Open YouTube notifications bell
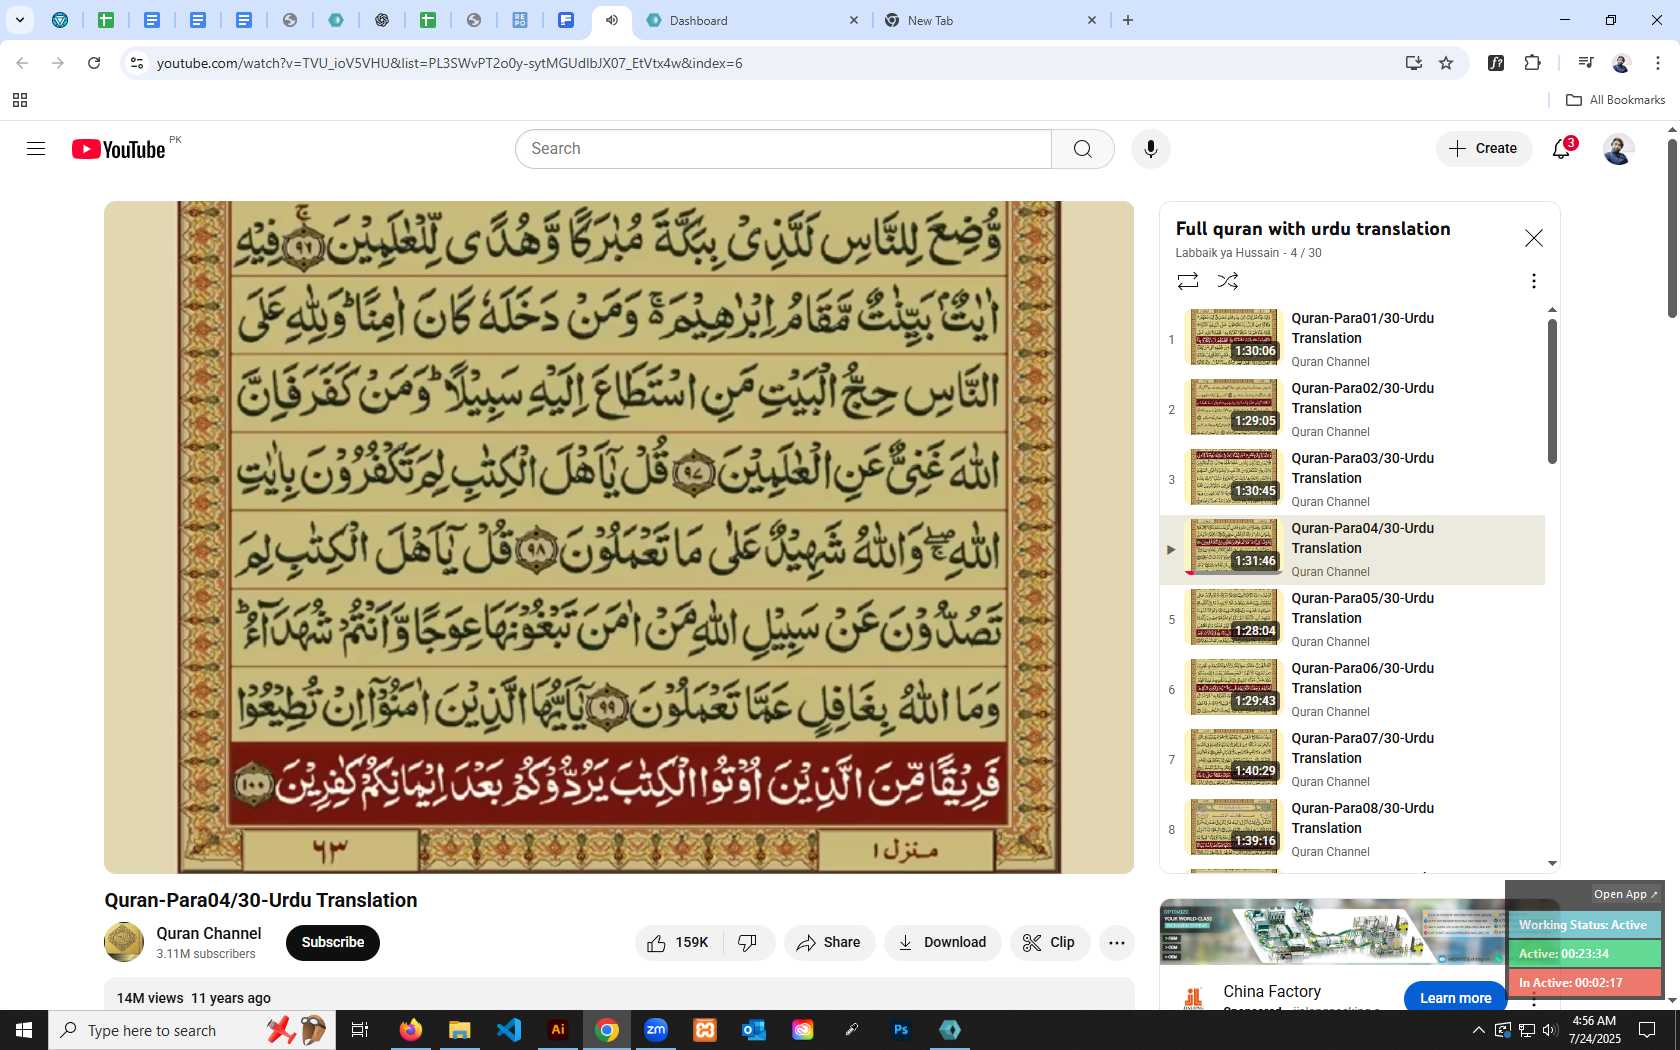This screenshot has height=1050, width=1680. pyautogui.click(x=1561, y=149)
